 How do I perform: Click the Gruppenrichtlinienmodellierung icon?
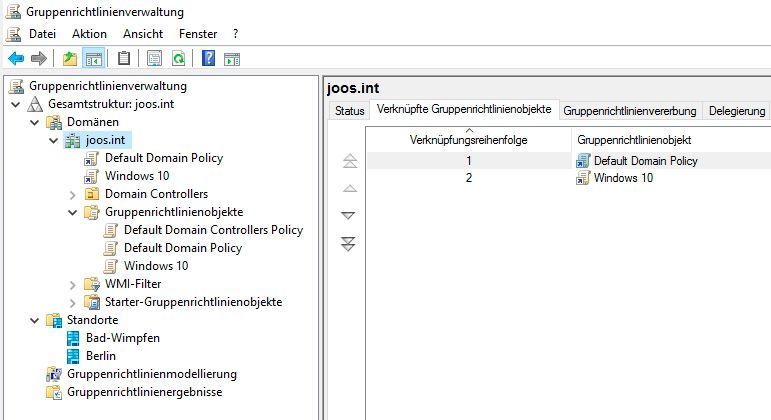click(x=54, y=374)
